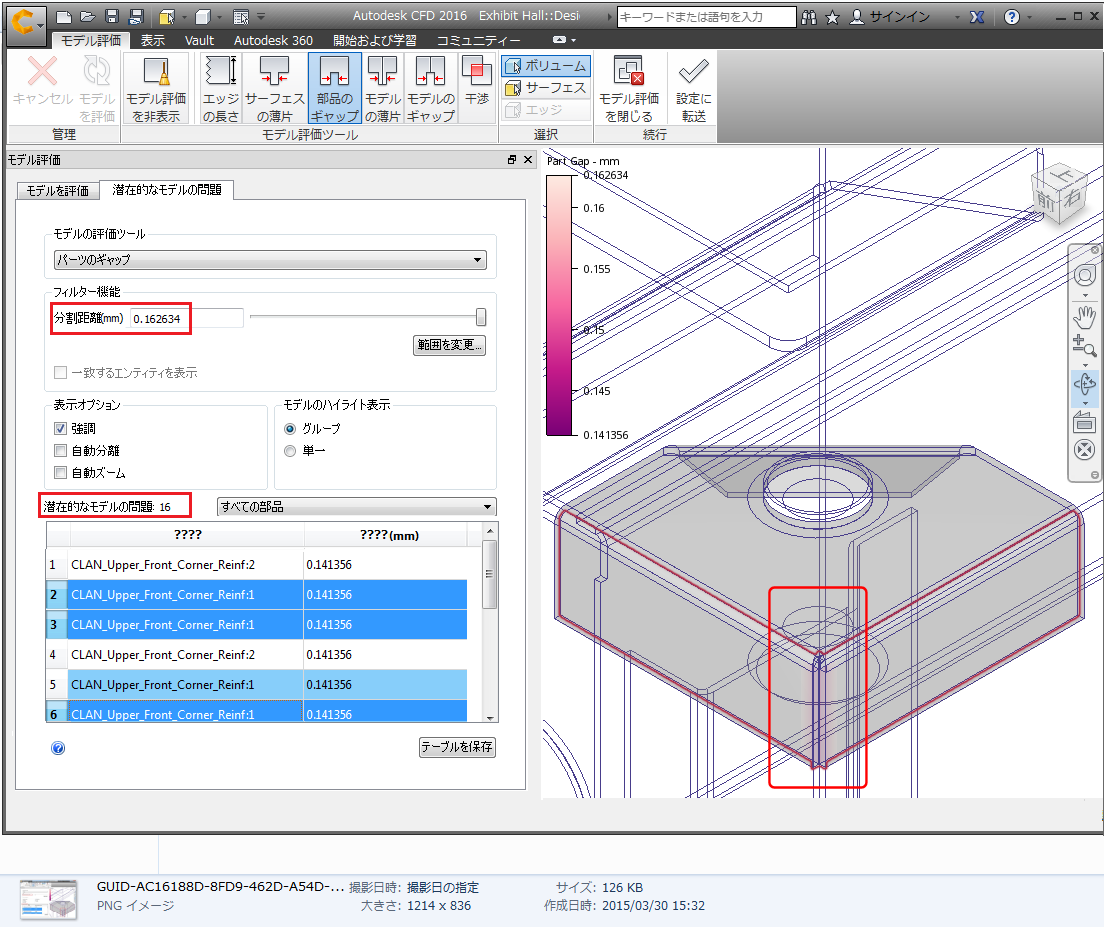
Task: Click the Autodesk Exchange X icon
Action: point(977,17)
